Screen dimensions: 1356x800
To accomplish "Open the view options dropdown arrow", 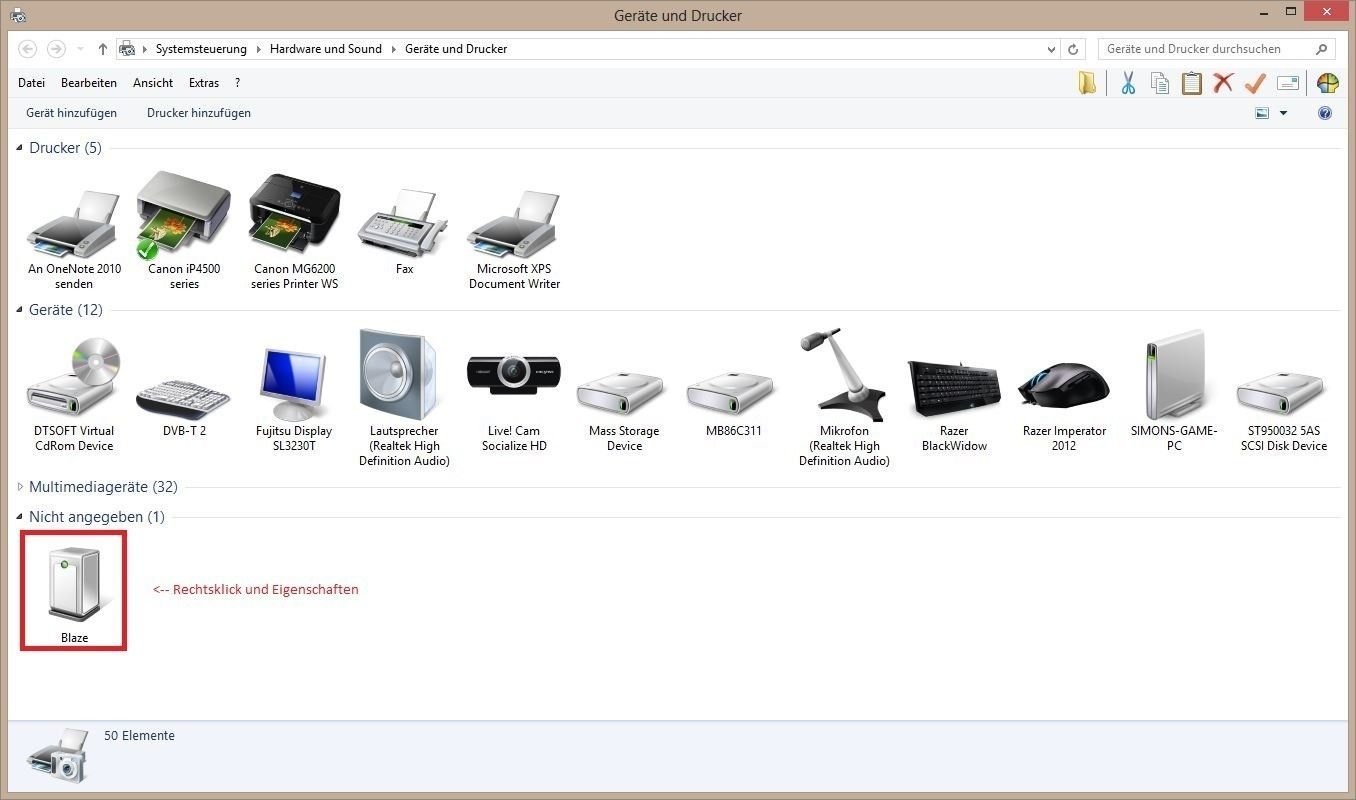I will pyautogui.click(x=1283, y=113).
